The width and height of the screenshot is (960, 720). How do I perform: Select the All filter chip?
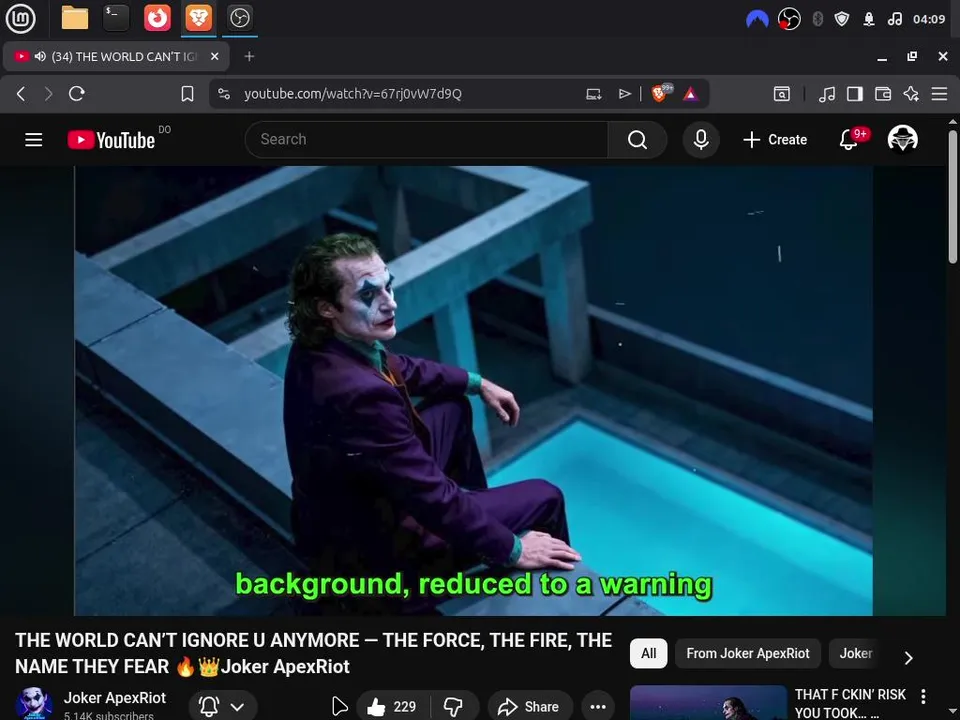648,653
